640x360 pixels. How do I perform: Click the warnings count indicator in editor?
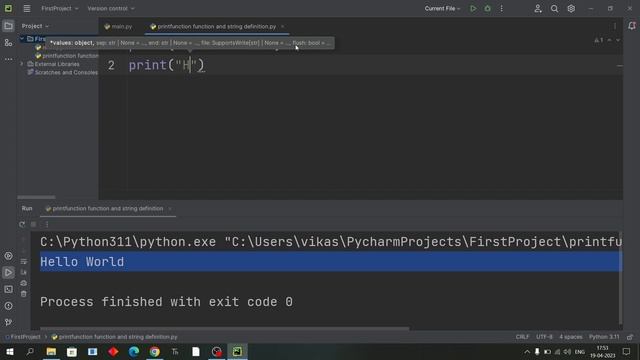coord(598,40)
